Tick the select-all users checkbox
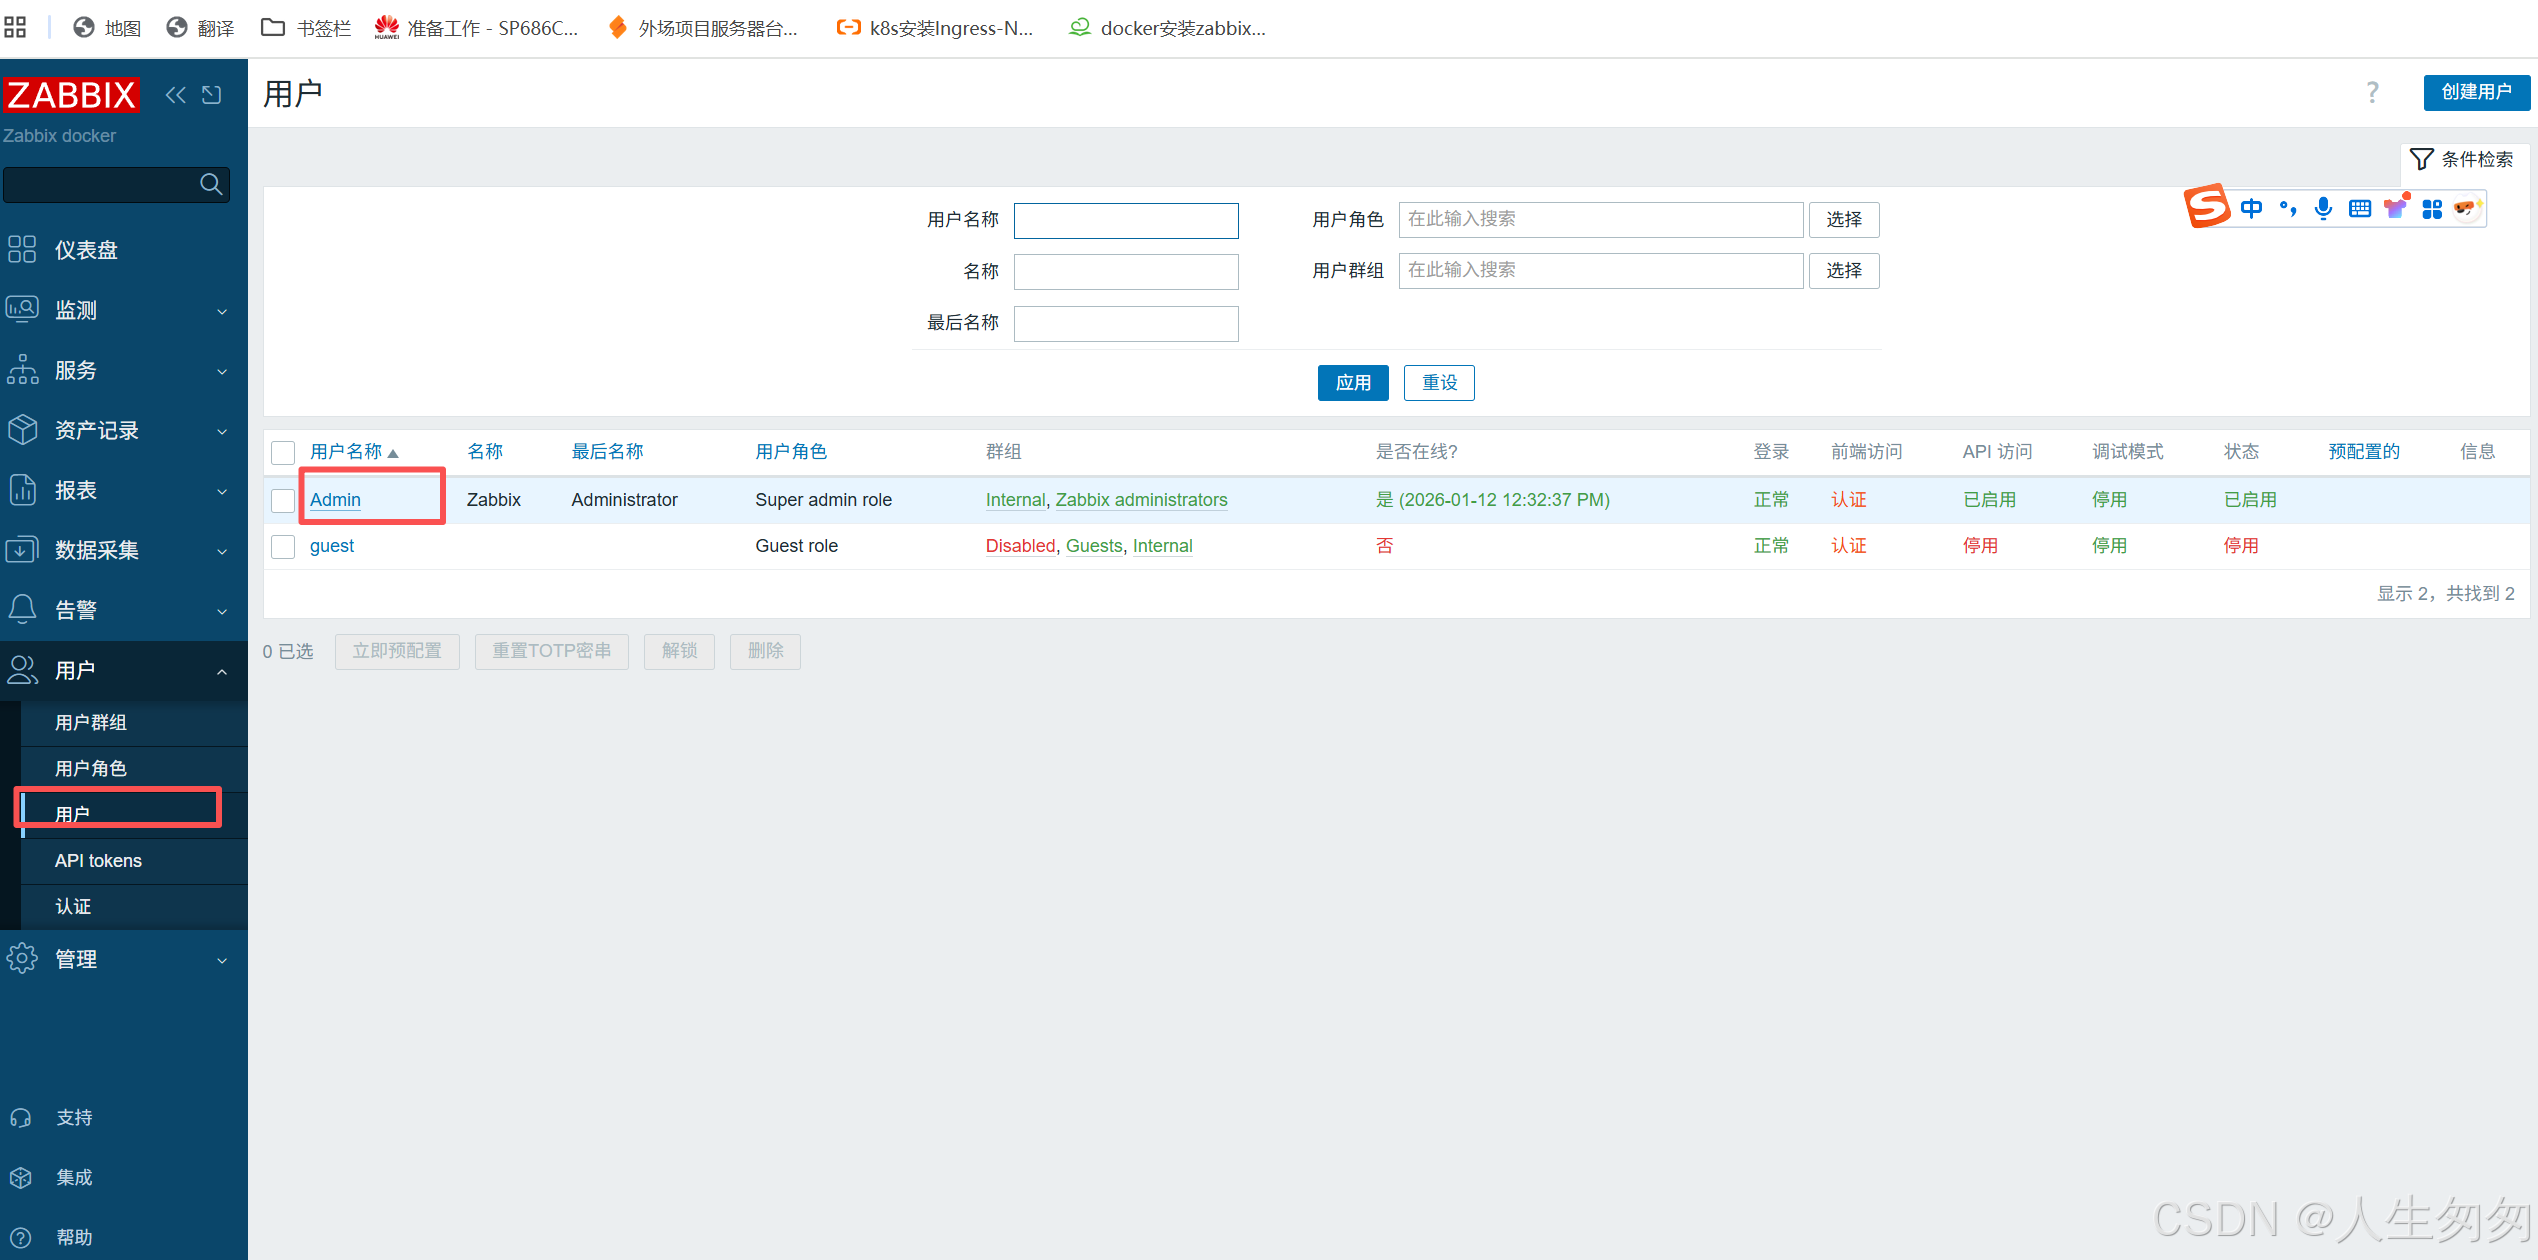The height and width of the screenshot is (1260, 2538). 283,452
